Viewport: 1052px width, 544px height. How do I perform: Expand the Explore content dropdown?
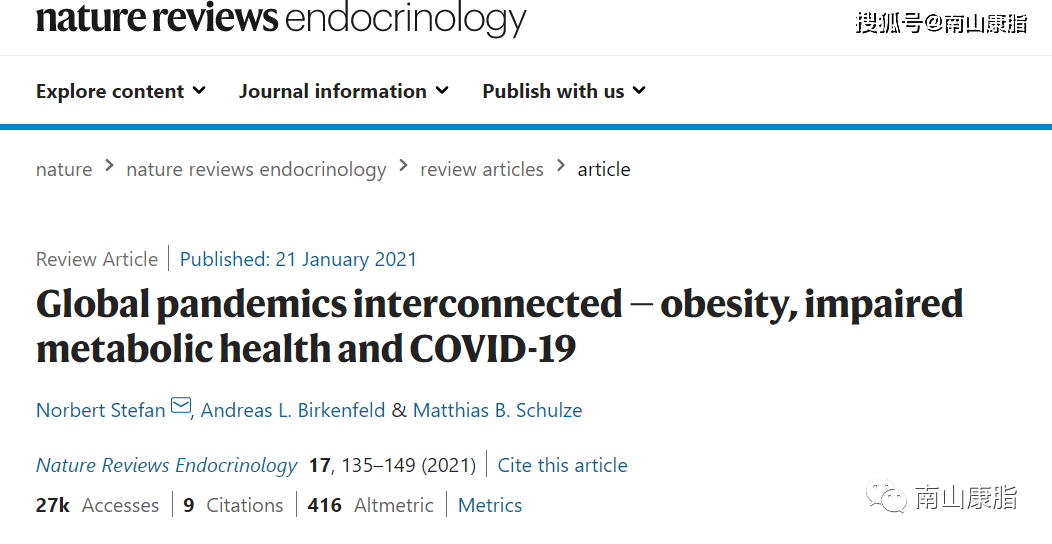[x=121, y=91]
